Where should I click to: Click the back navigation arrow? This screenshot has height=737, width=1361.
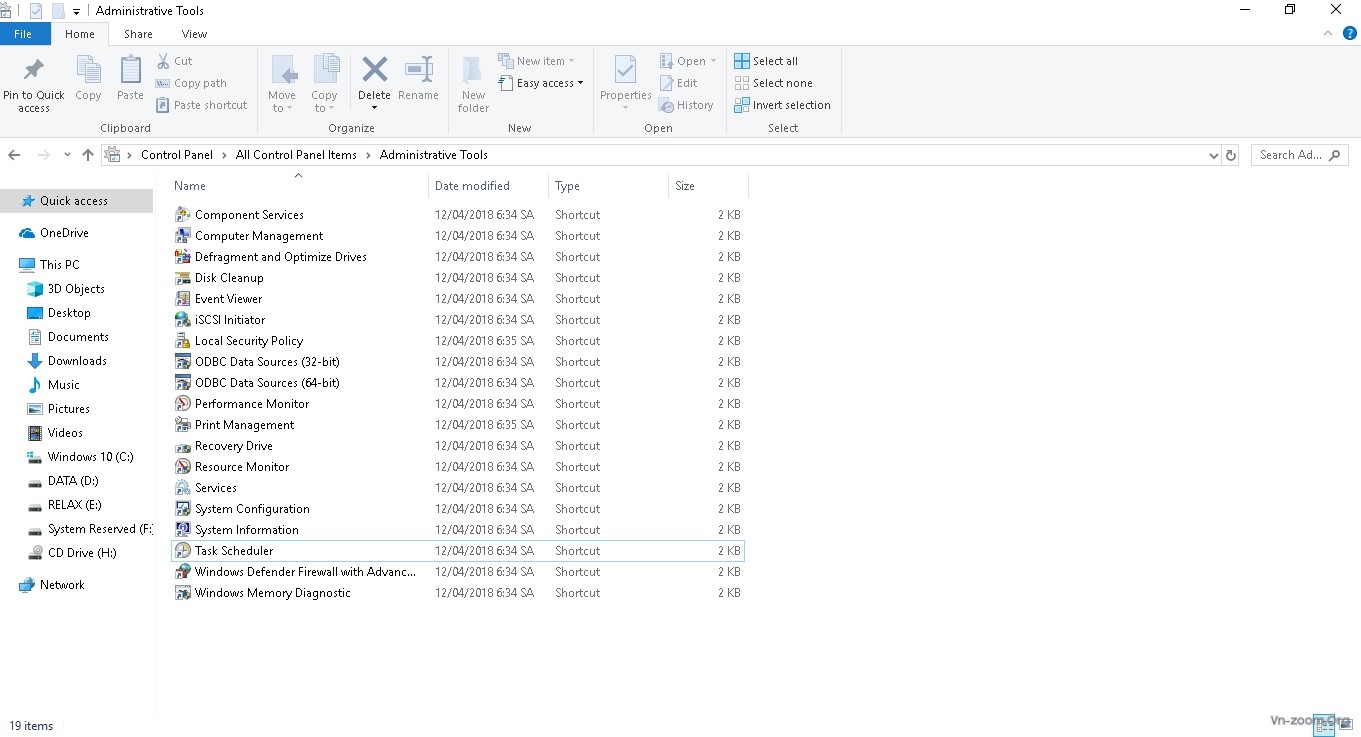[14, 155]
